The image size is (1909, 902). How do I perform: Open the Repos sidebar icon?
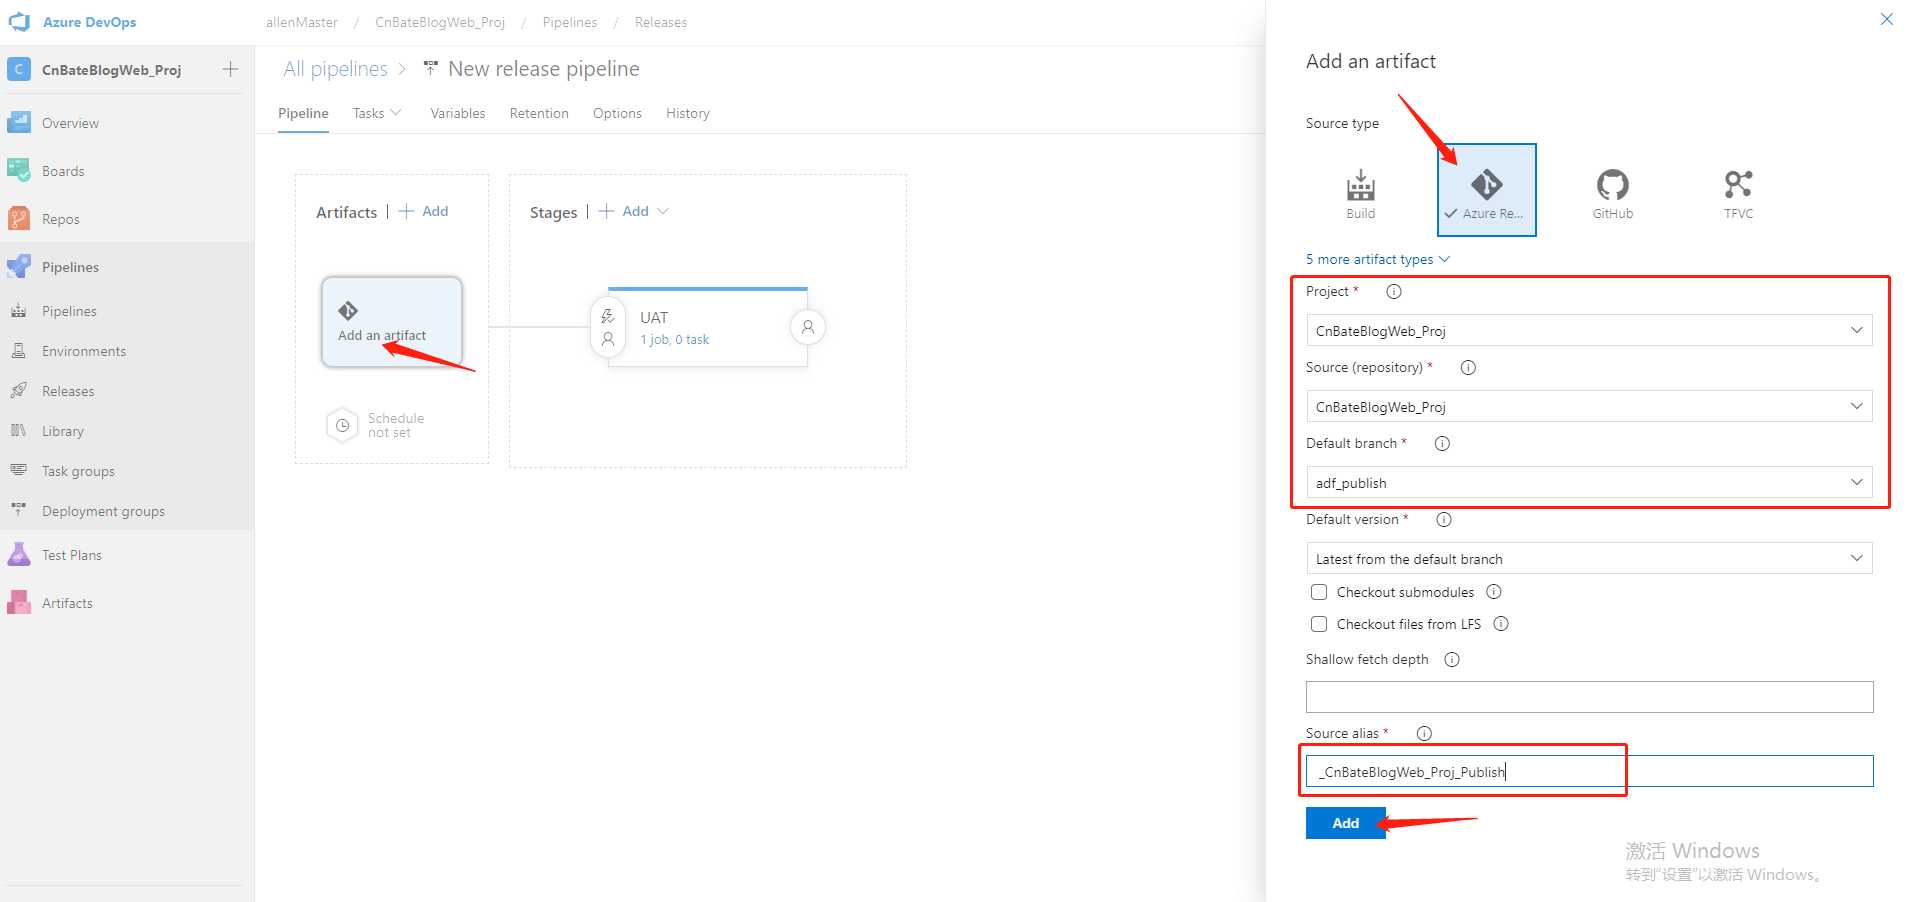click(19, 219)
